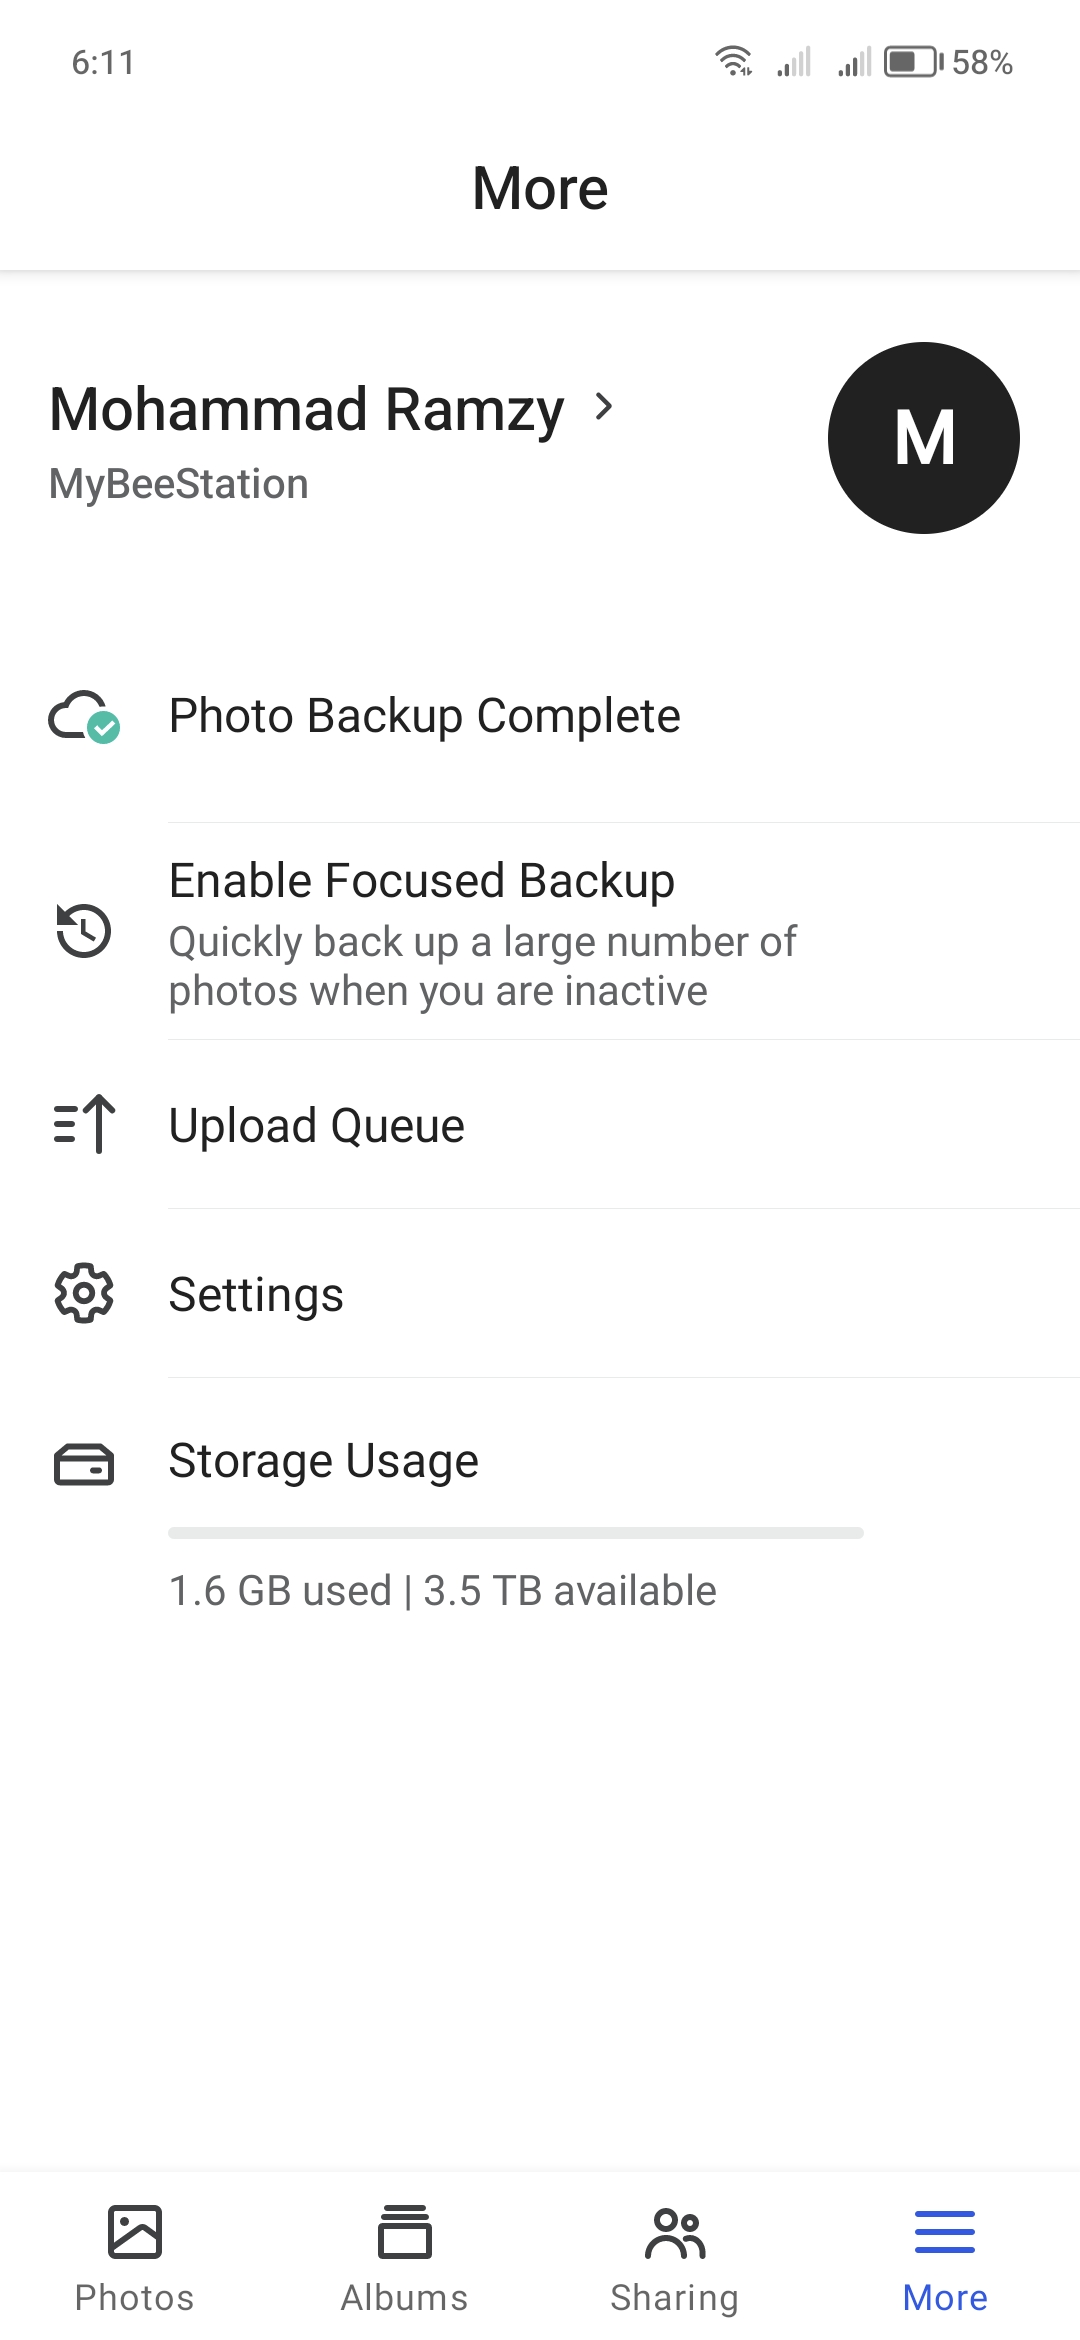The width and height of the screenshot is (1080, 2340).
Task: Tap the More hamburger icon
Action: 945,2232
